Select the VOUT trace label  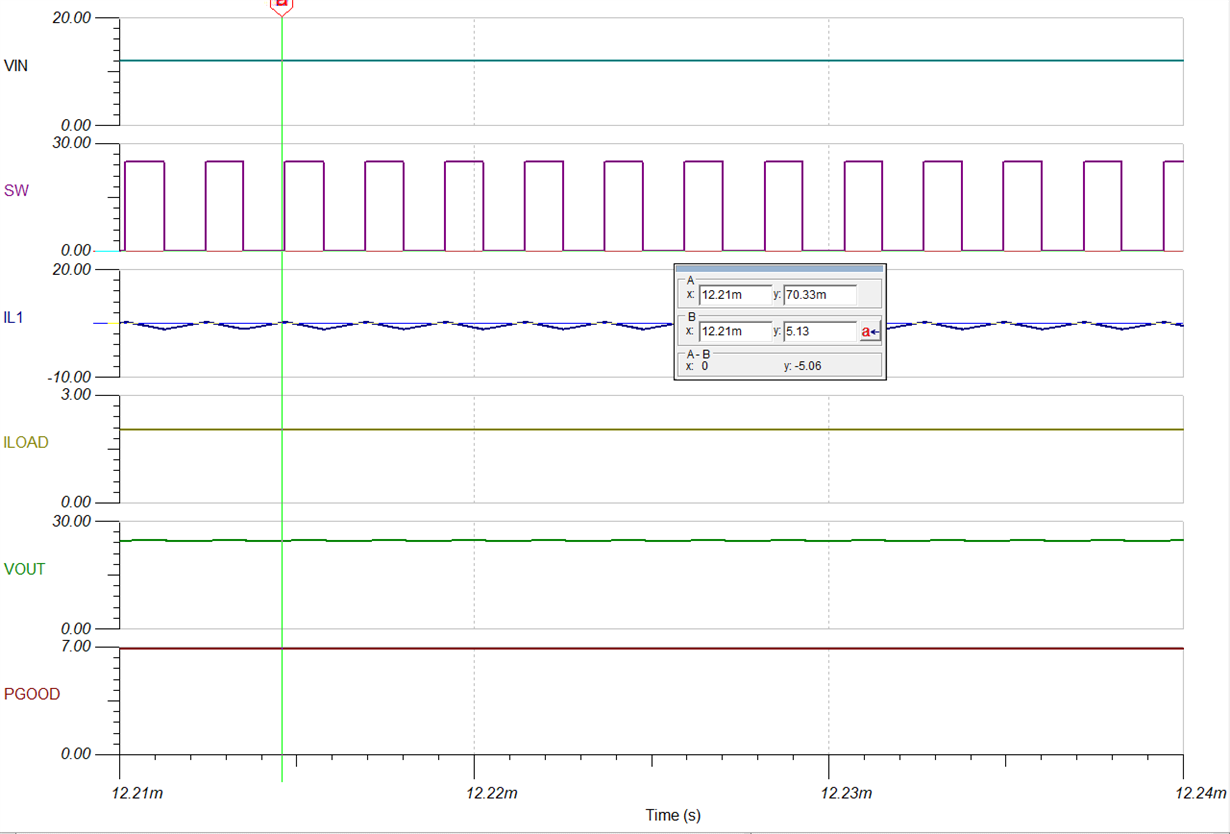(24, 569)
